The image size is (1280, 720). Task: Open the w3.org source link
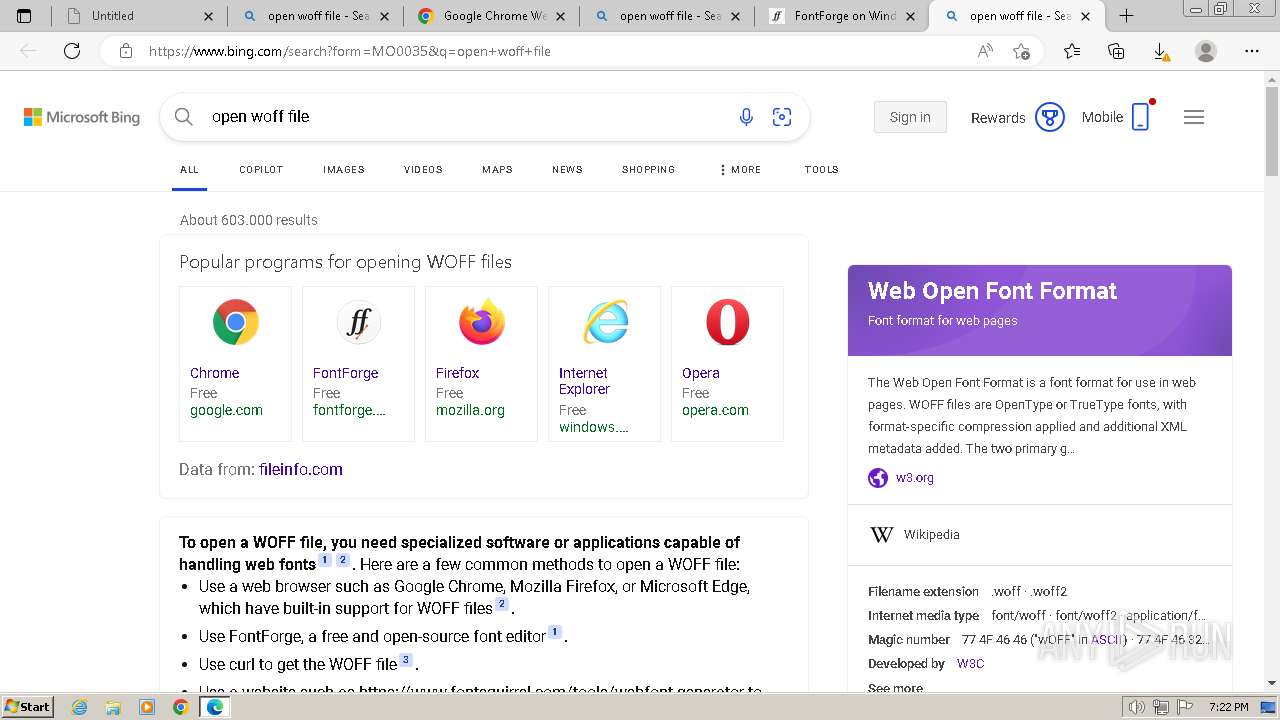click(914, 478)
